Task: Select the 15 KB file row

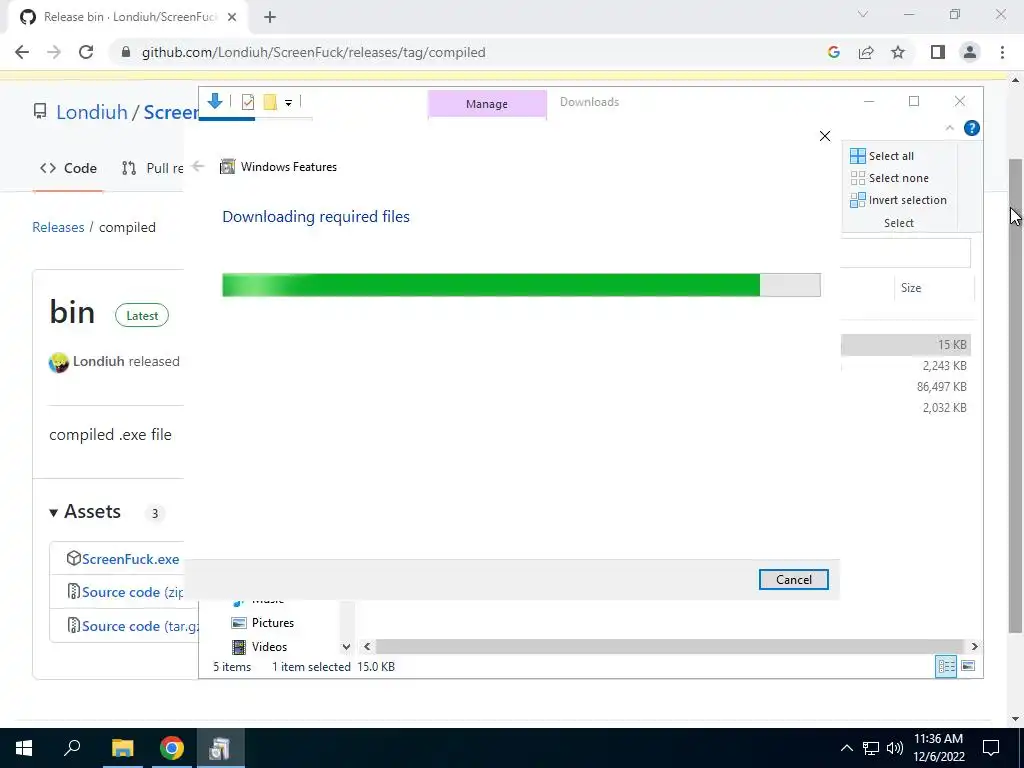Action: [x=905, y=344]
